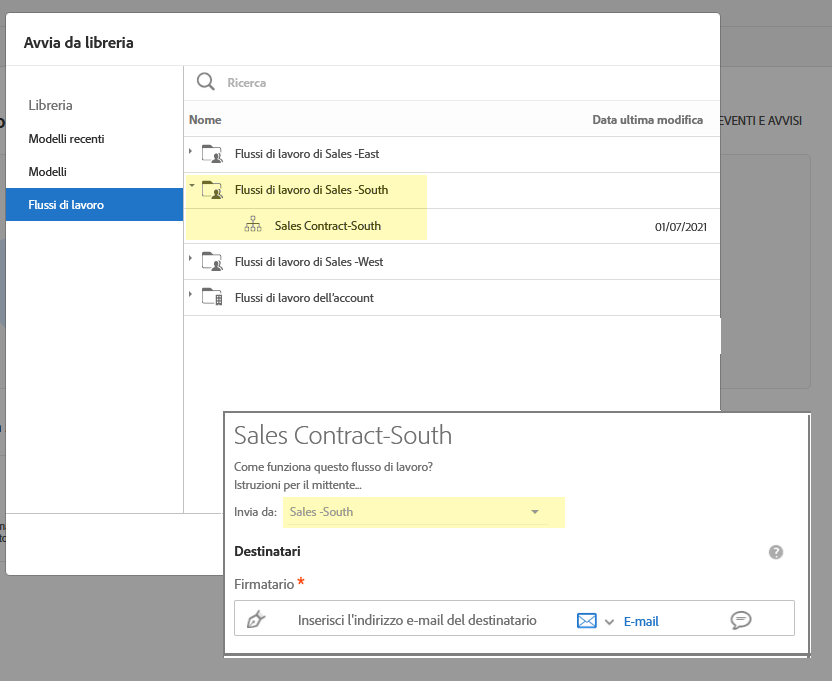The width and height of the screenshot is (832, 681).
Task: Collapse Flussi di lavoro di Sales -South
Action: (x=191, y=187)
